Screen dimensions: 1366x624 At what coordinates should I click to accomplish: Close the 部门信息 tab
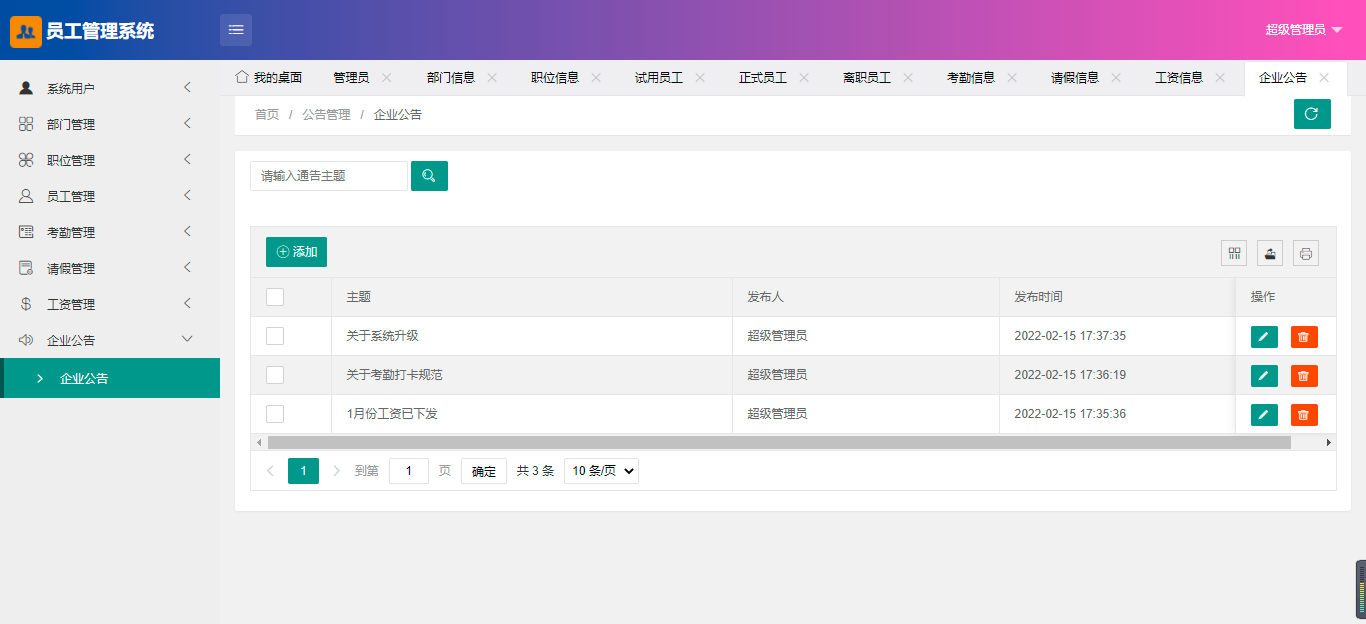[492, 77]
